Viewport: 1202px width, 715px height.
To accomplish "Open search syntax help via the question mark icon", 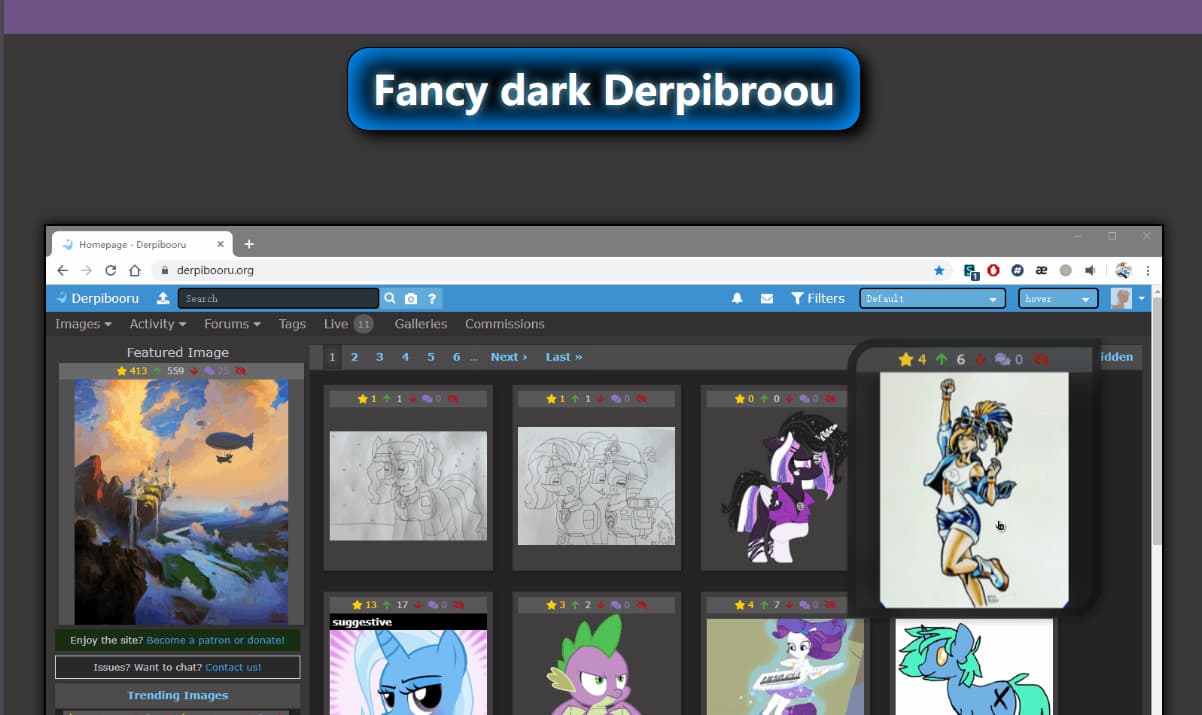I will 432,298.
